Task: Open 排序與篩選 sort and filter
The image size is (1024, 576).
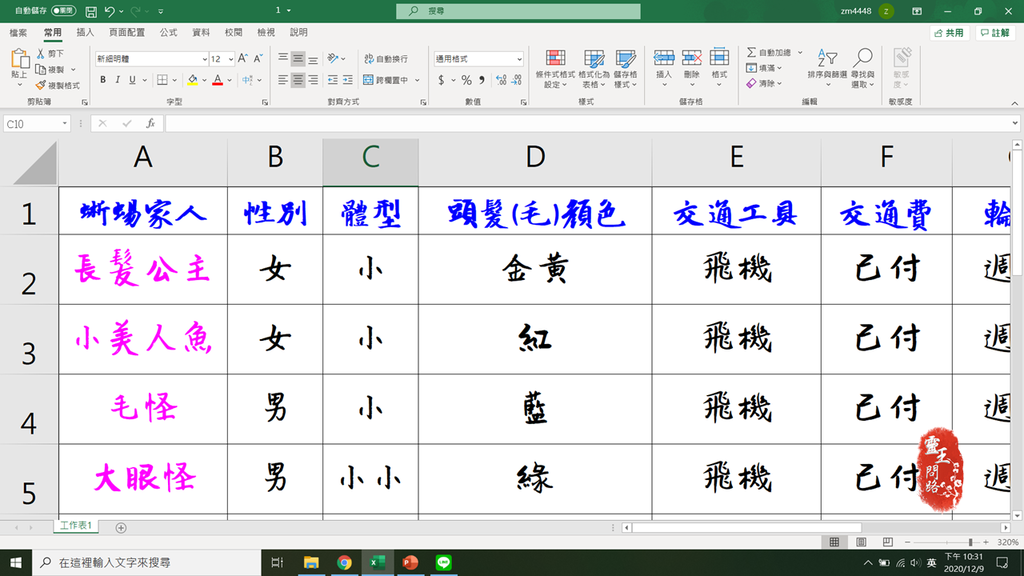Action: (x=827, y=69)
